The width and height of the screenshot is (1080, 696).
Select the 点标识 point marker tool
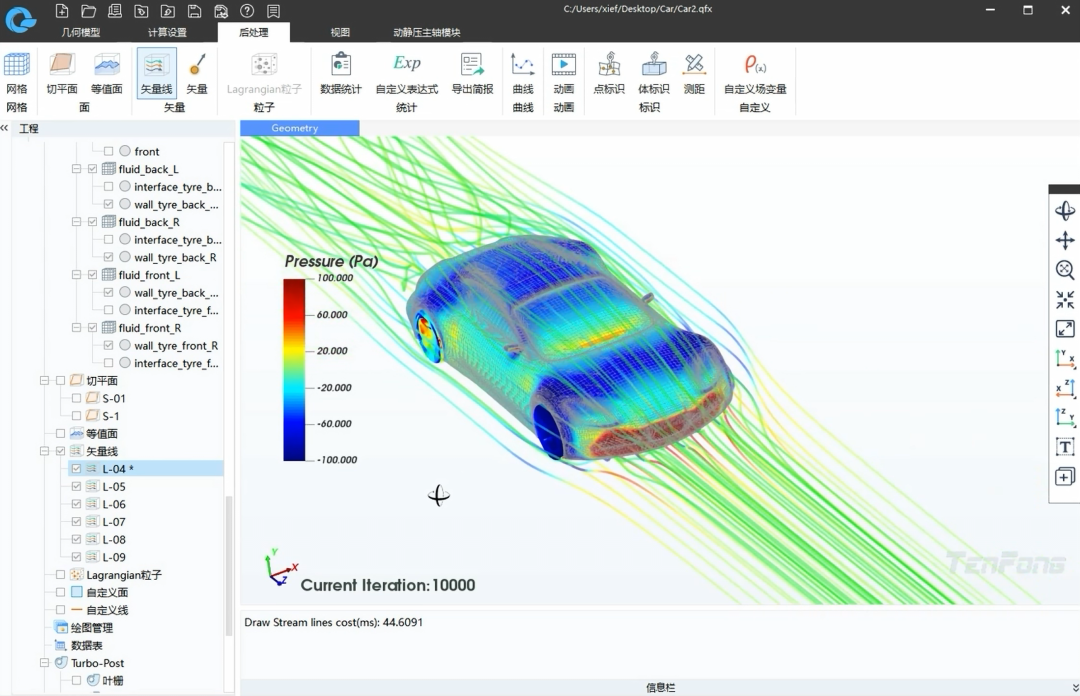click(609, 73)
